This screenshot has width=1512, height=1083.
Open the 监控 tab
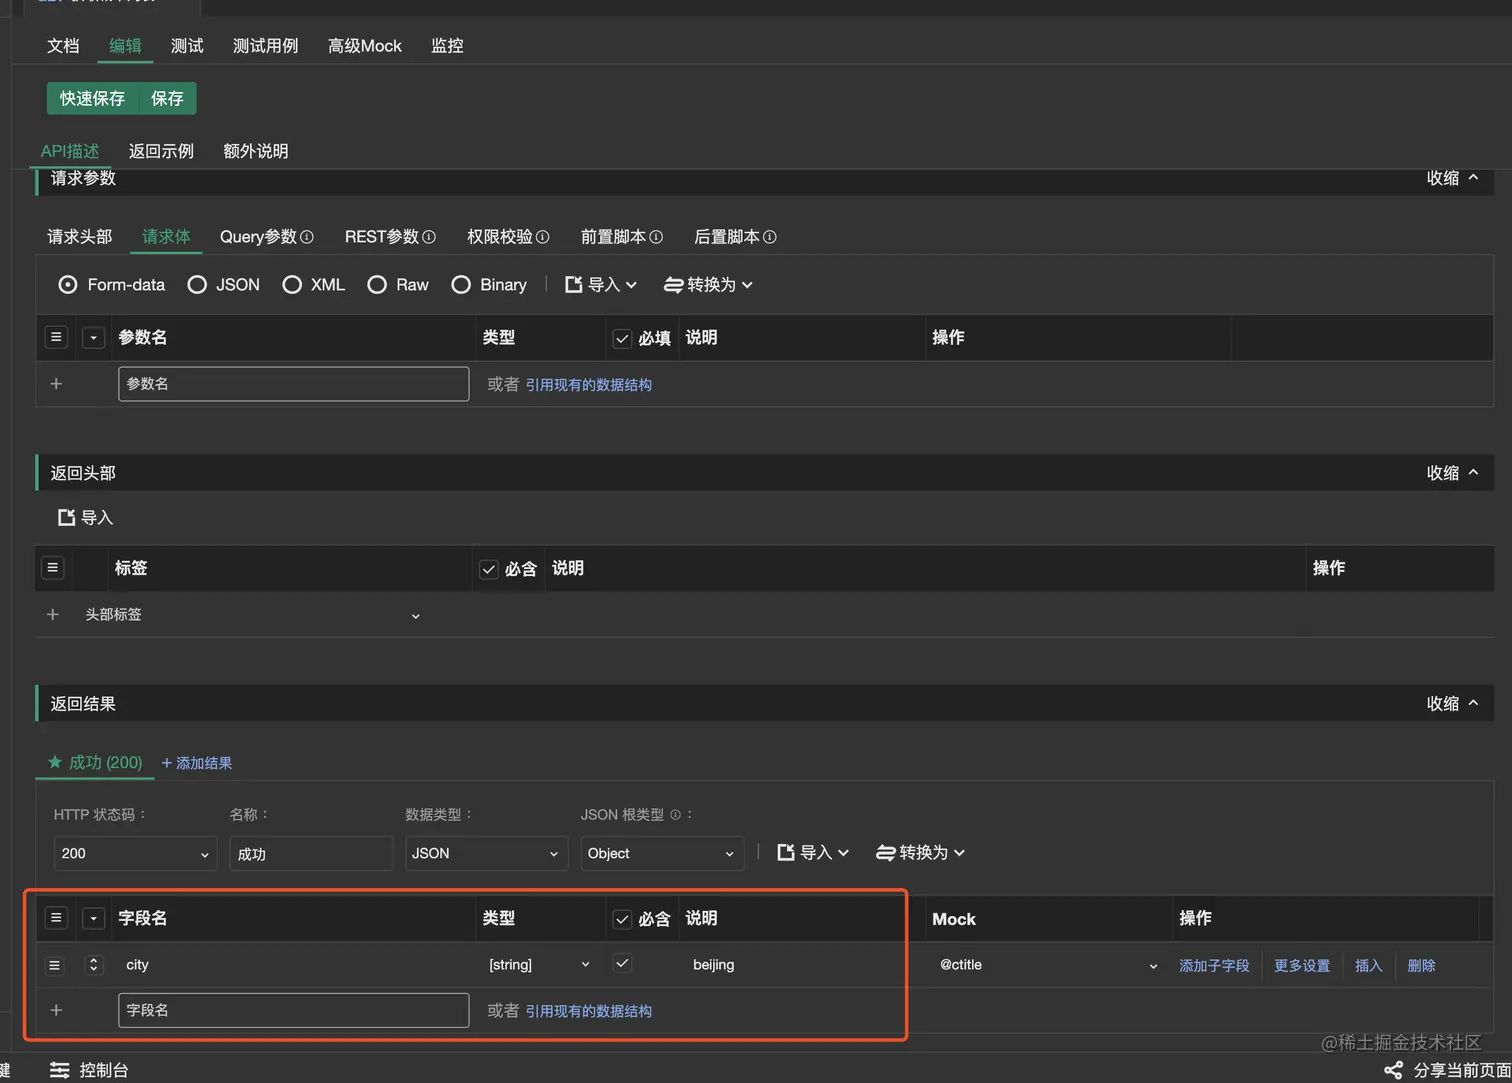tap(447, 46)
